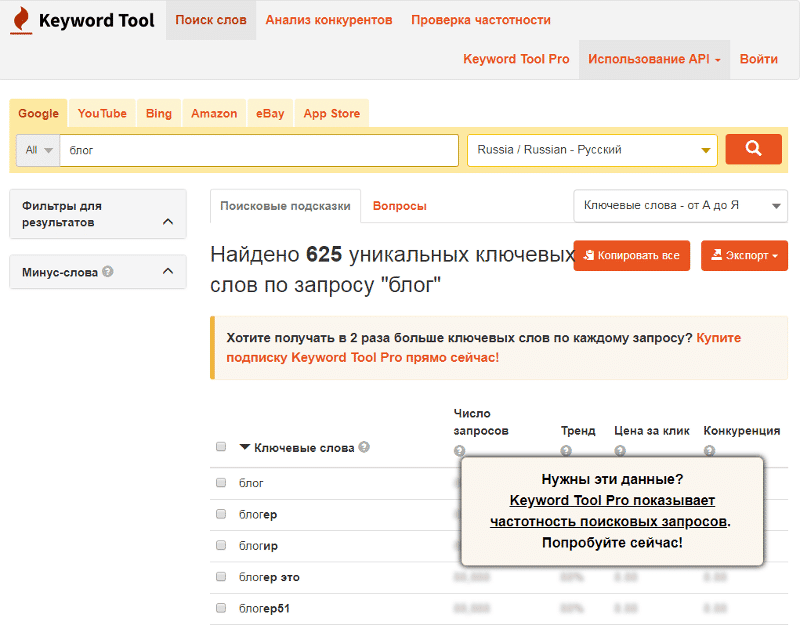Tick the checkbox for keyword блогер
Screen dimensions: 800x625
221,514
